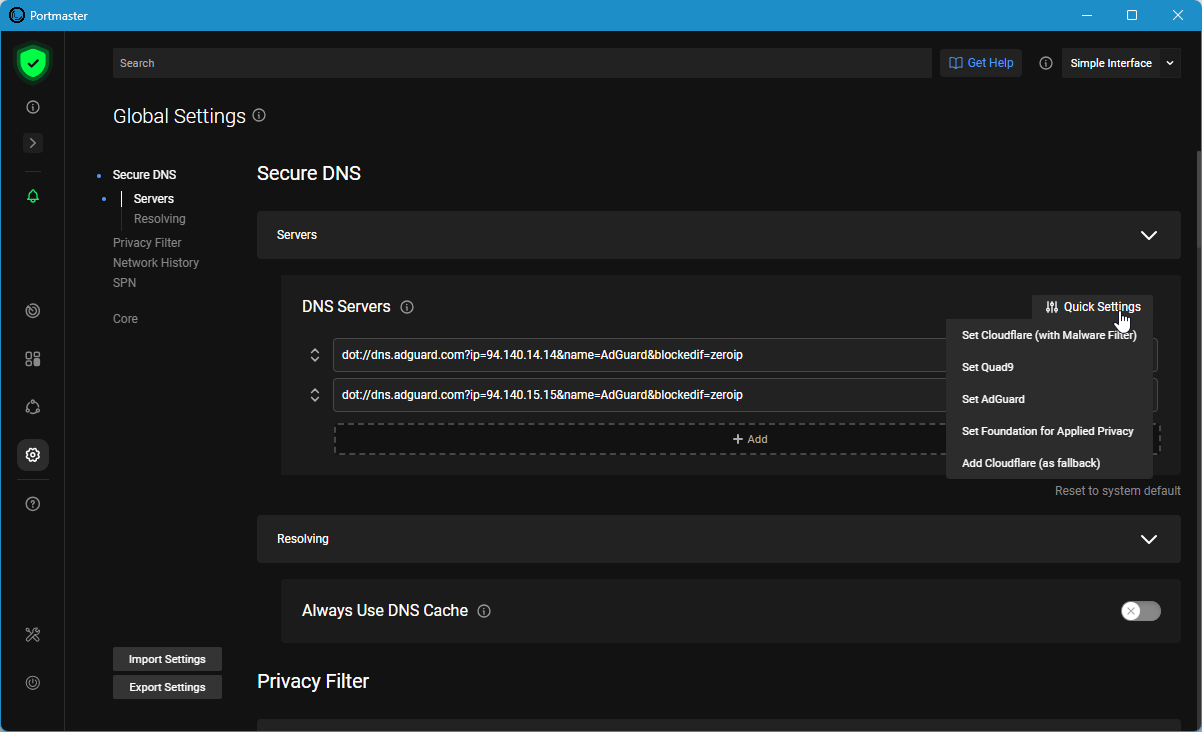The image size is (1202, 732).
Task: Select Set Foundation for Applied Privacy
Action: pos(1049,431)
